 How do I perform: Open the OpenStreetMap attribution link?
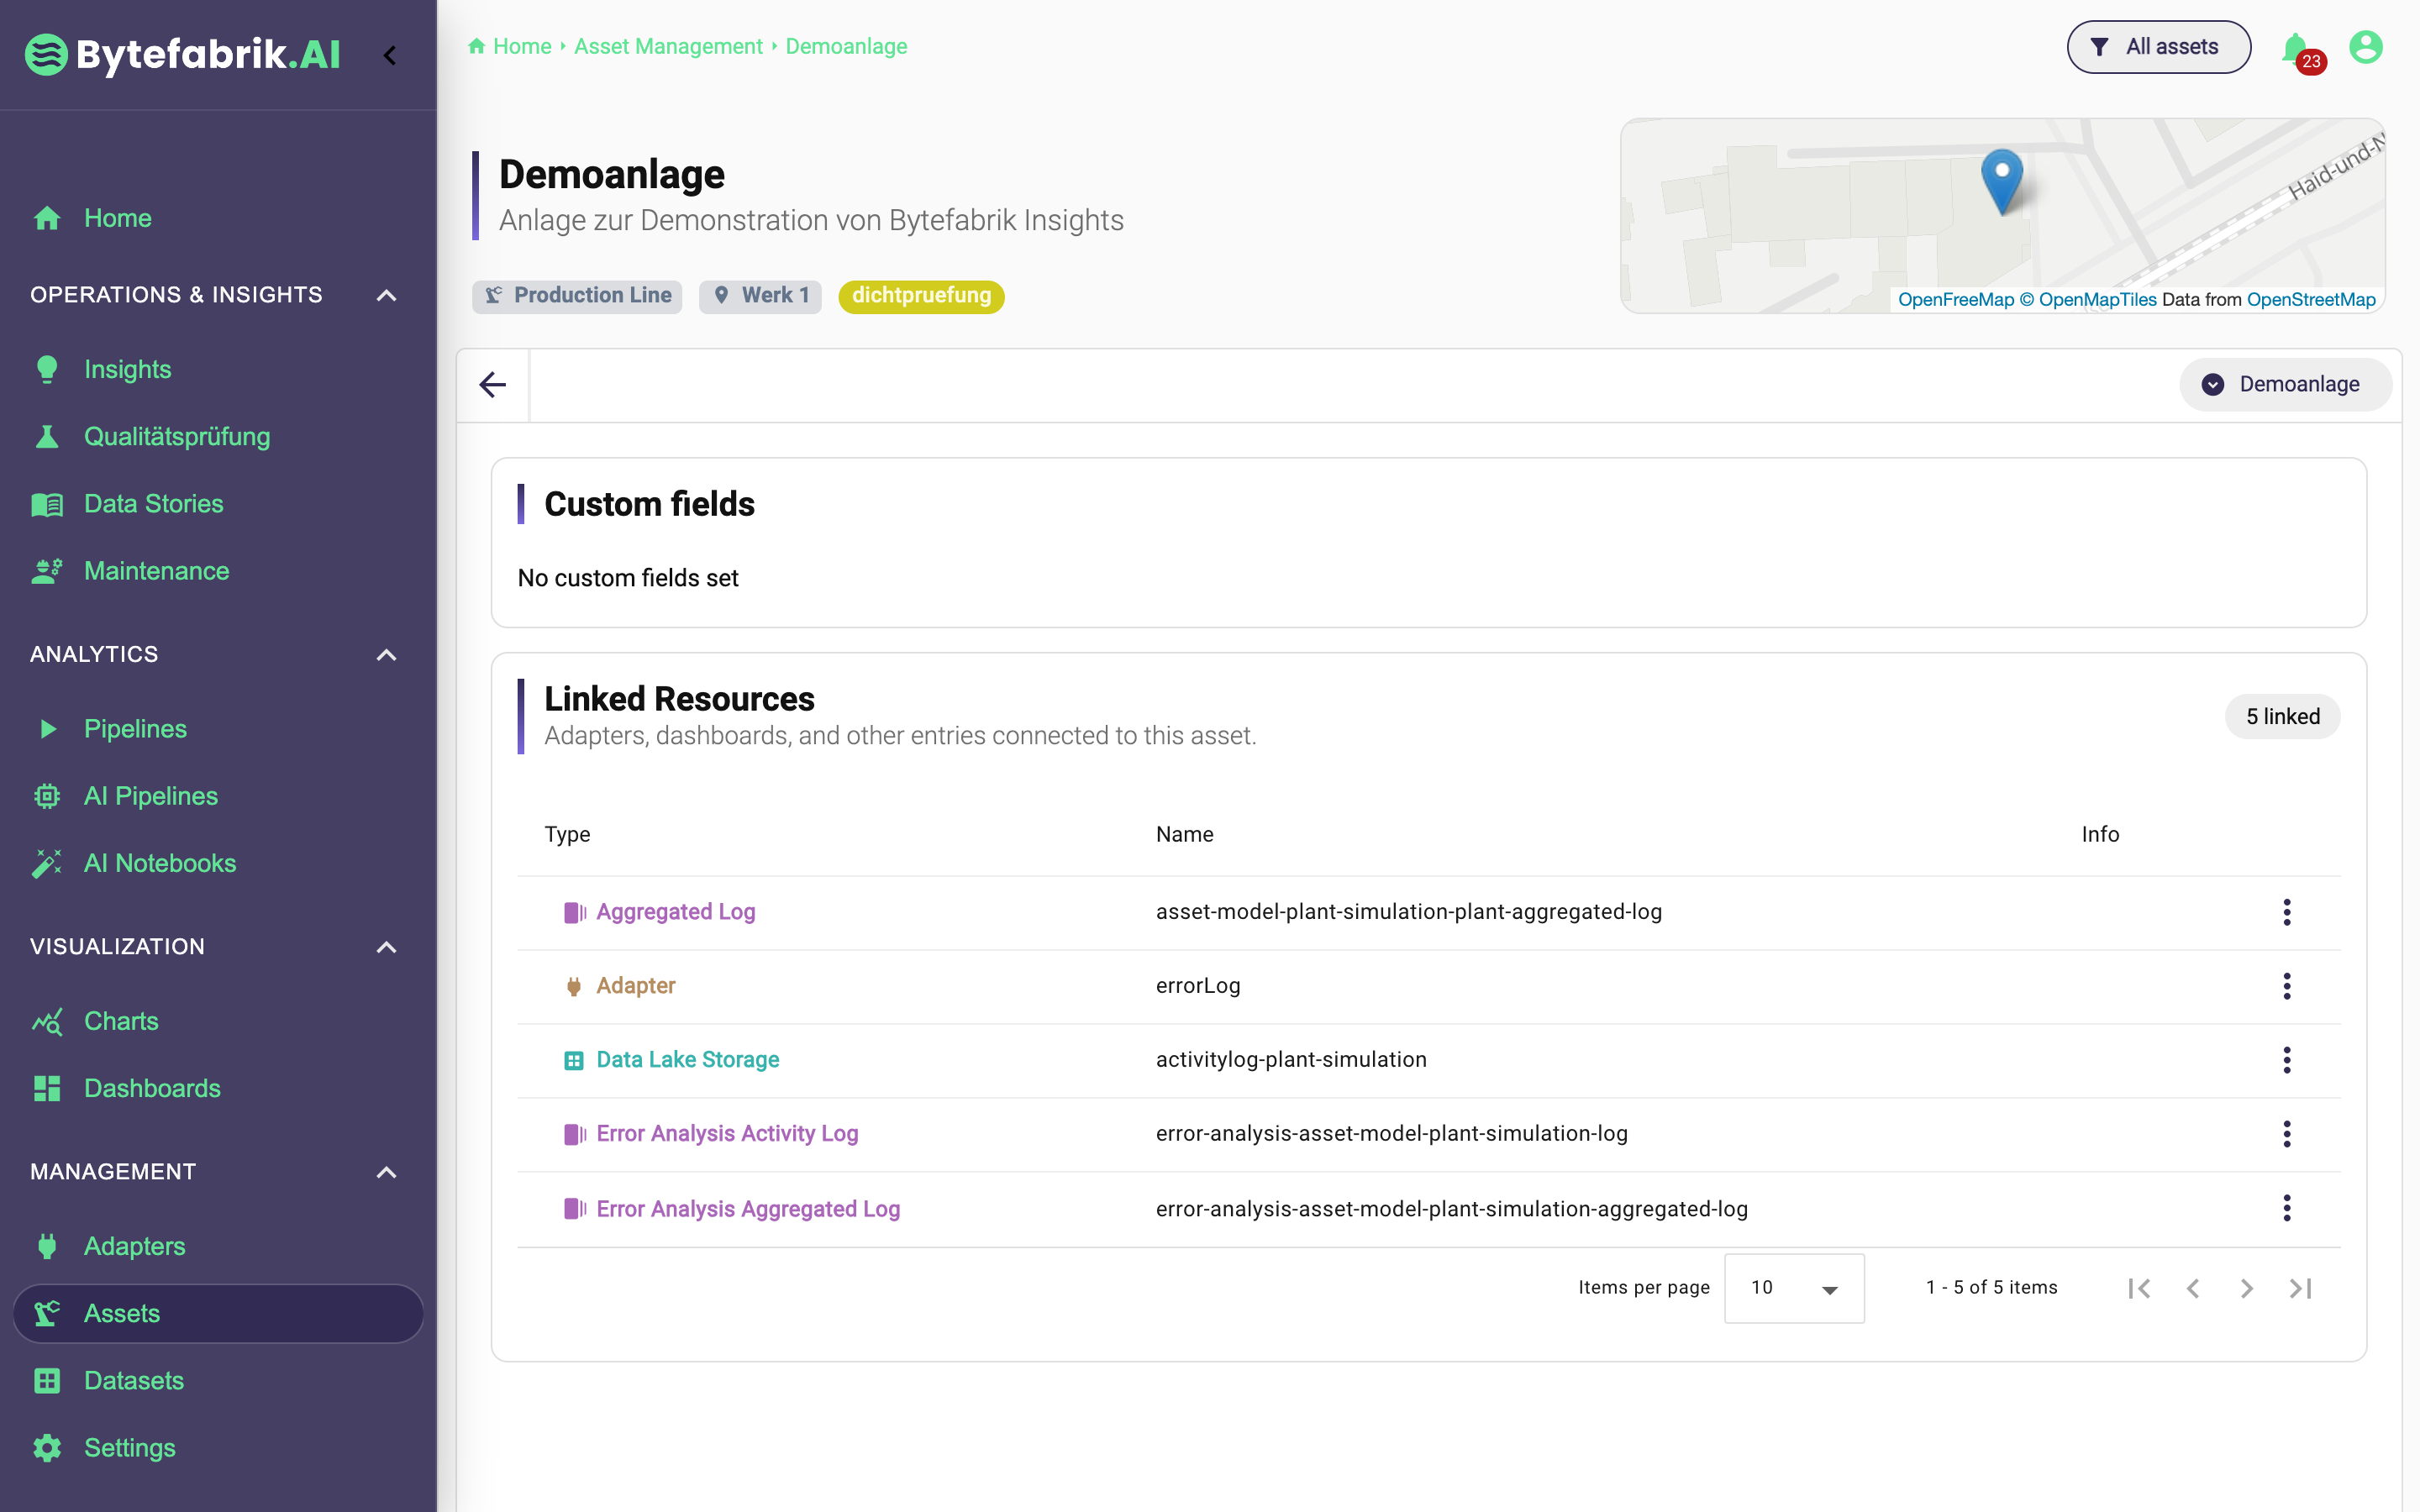pyautogui.click(x=2310, y=299)
